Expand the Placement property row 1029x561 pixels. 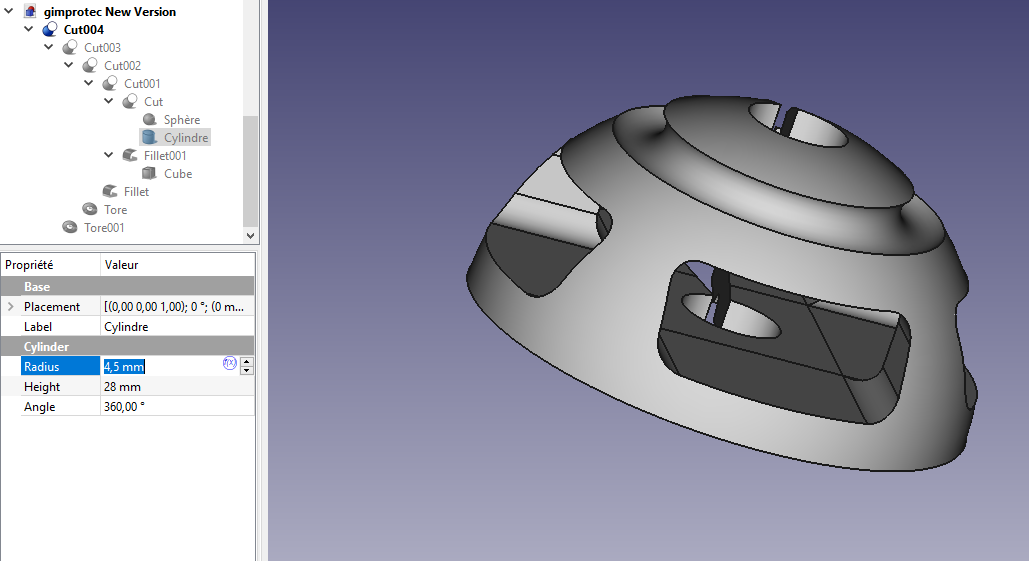point(11,307)
